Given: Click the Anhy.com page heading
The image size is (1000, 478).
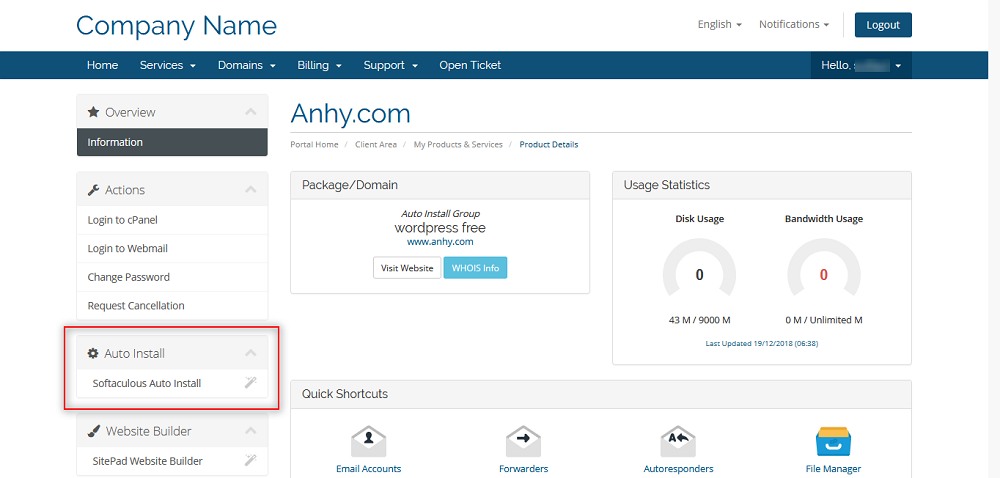Looking at the screenshot, I should click(x=350, y=113).
